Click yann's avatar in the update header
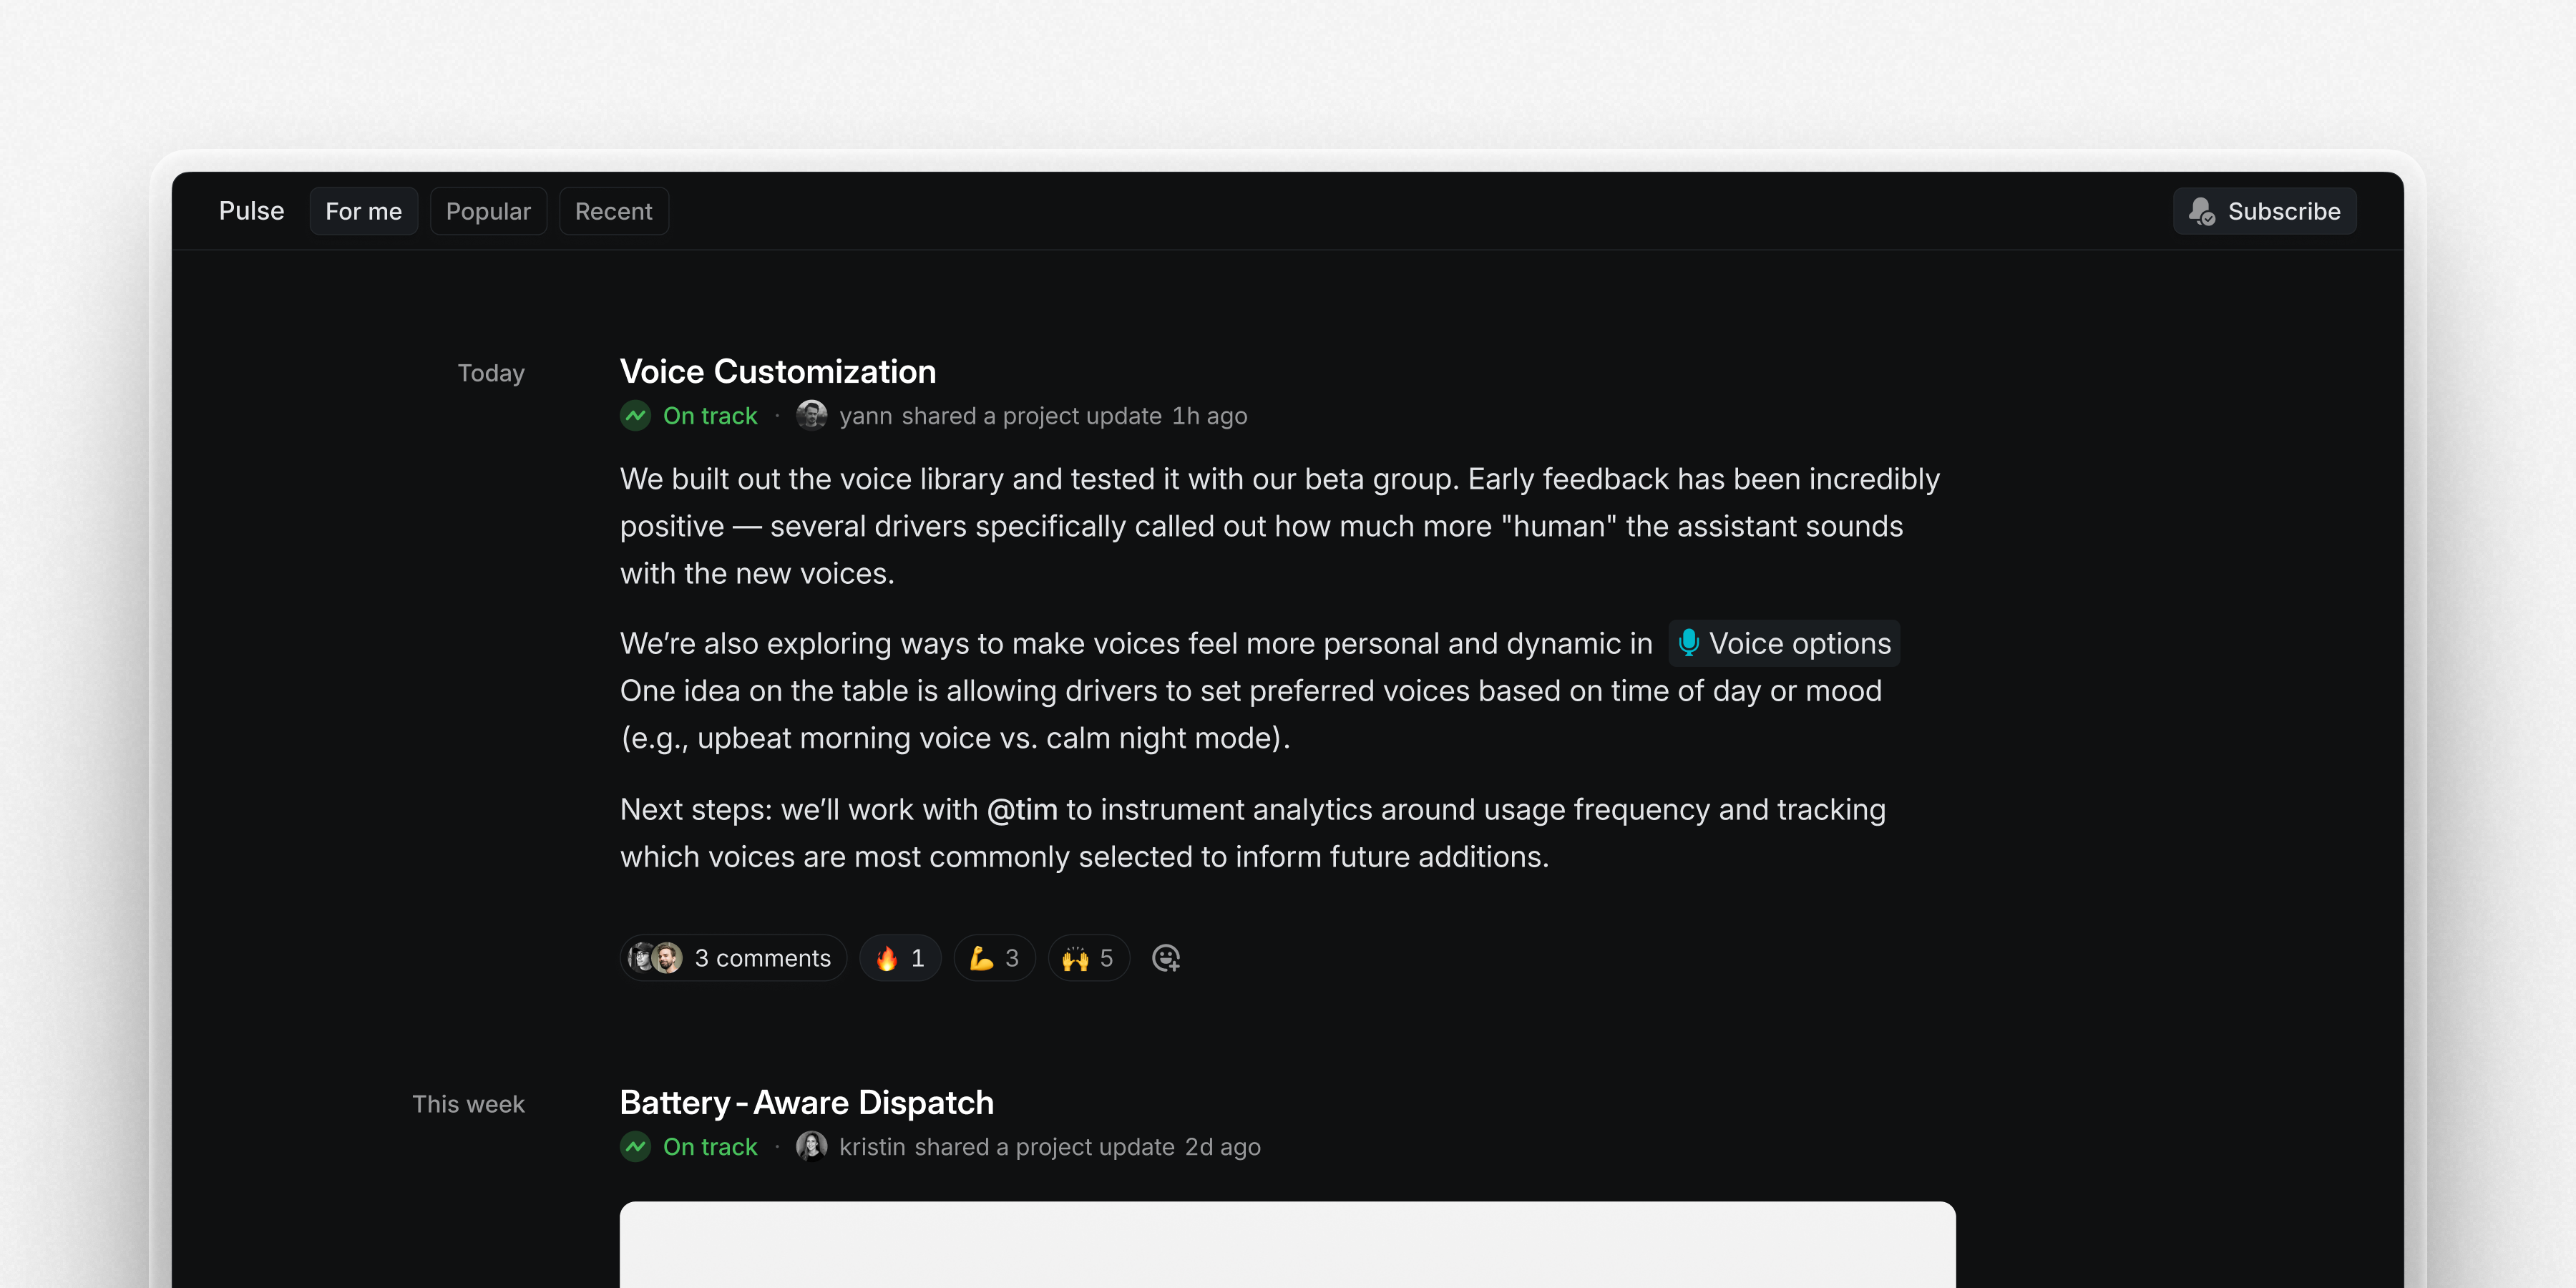Viewport: 2576px width, 1288px height. (x=812, y=415)
